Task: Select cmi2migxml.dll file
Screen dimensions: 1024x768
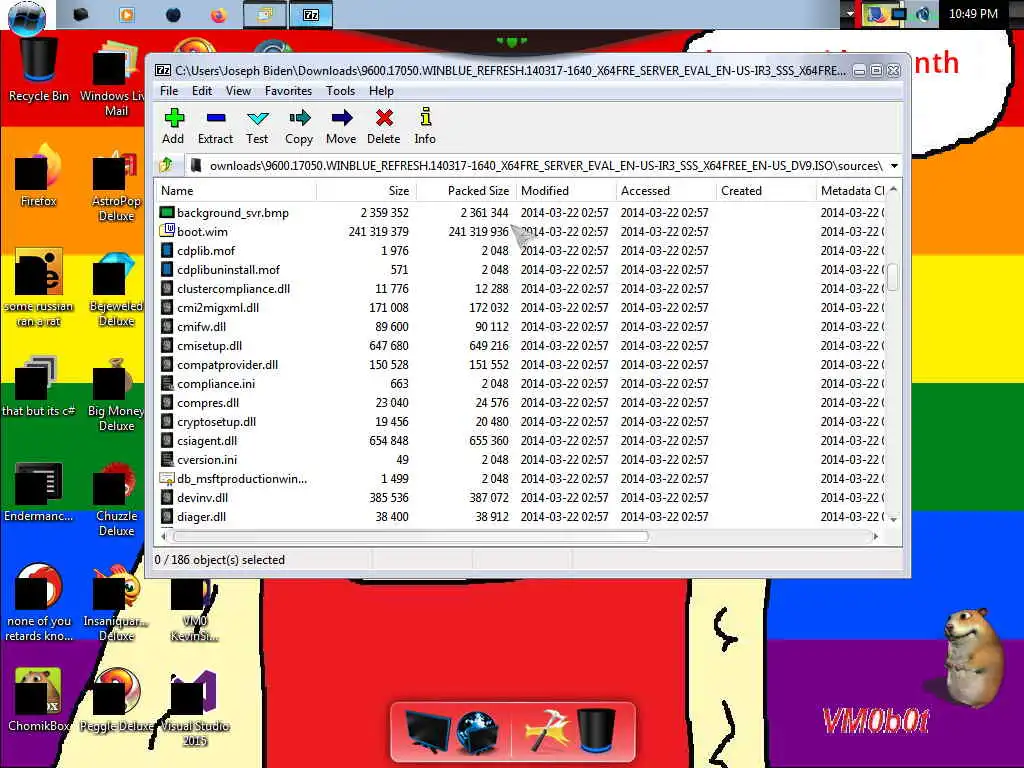Action: click(217, 308)
